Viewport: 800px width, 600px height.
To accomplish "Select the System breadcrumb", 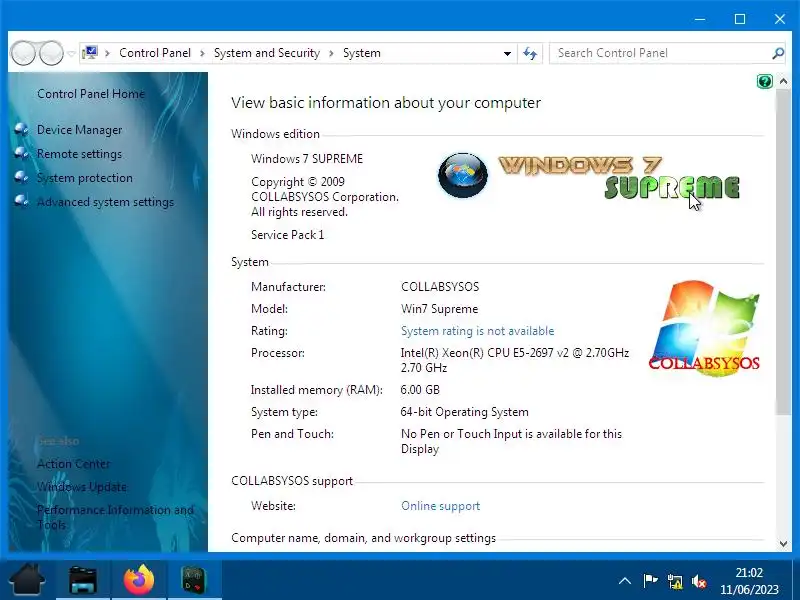I will click(362, 53).
